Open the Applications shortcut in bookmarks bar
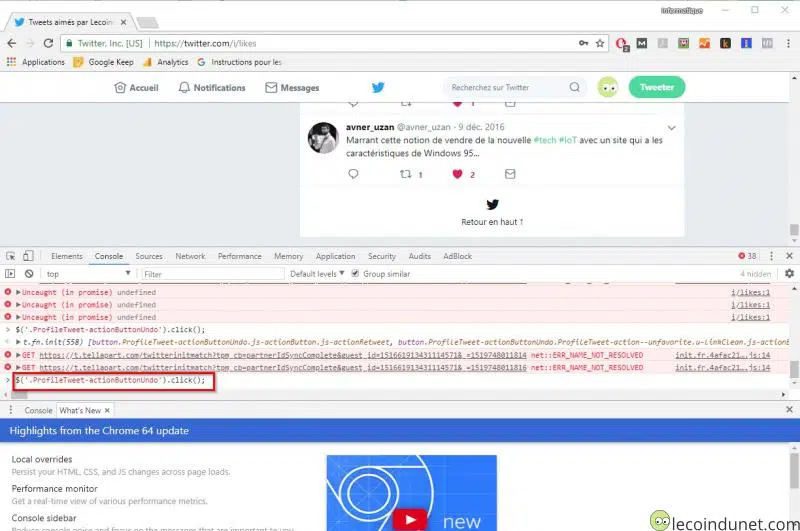 tap(36, 62)
